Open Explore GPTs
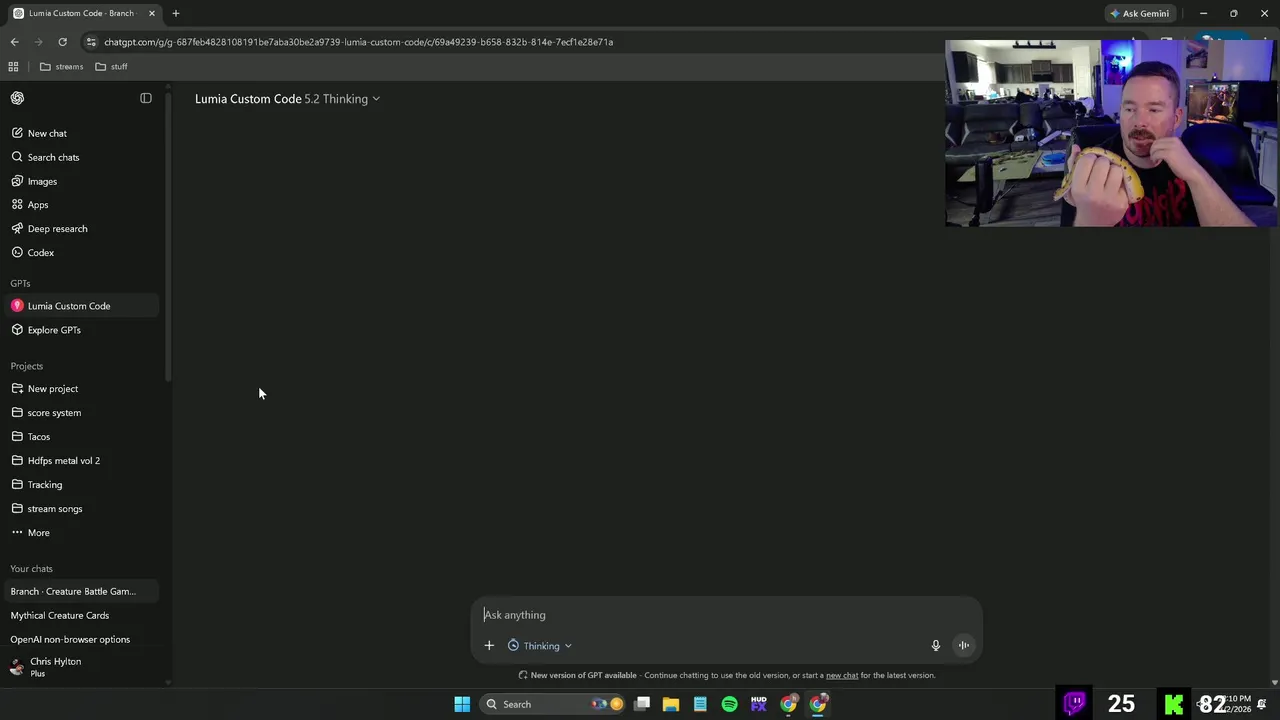The height and width of the screenshot is (720, 1280). pyautogui.click(x=80, y=330)
